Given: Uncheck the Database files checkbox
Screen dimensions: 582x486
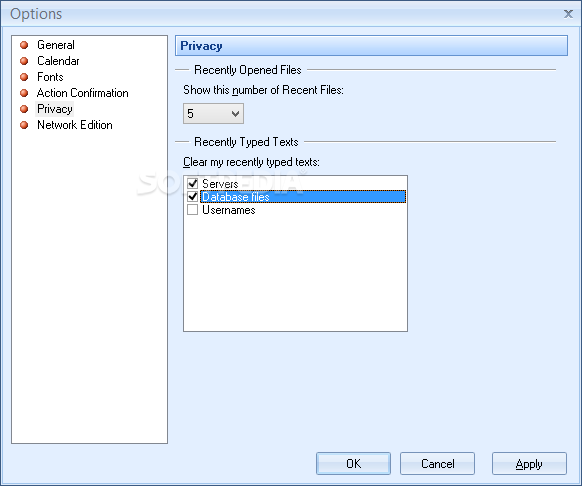Looking at the screenshot, I should coord(193,196).
